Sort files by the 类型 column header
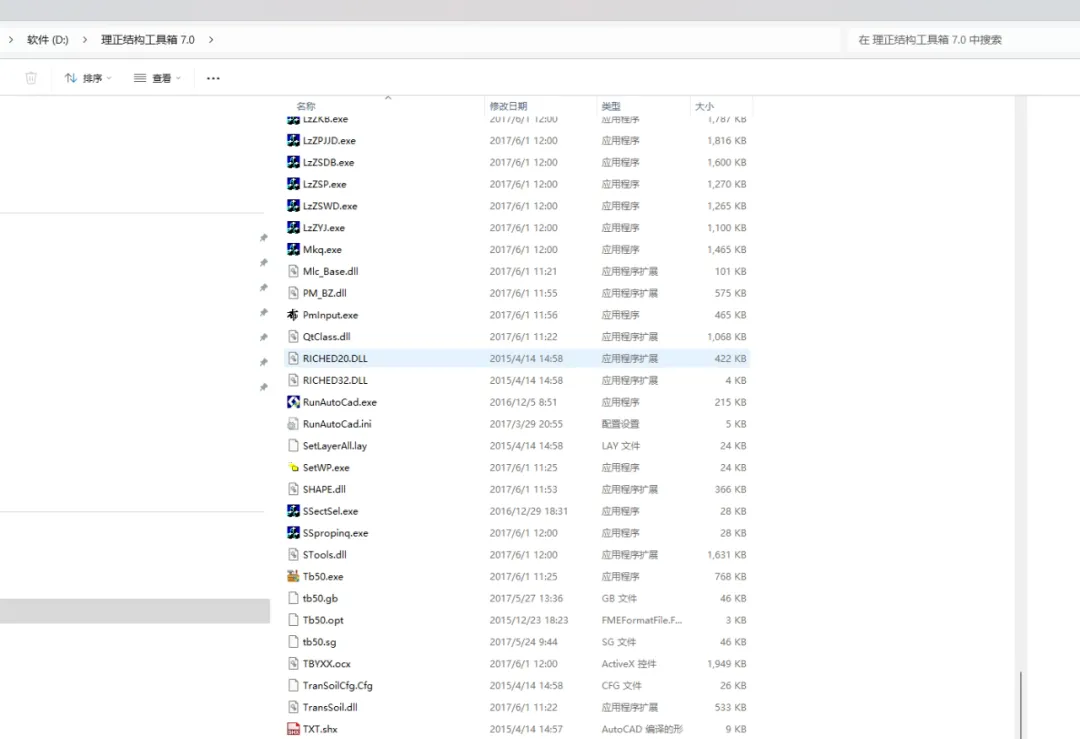Viewport: 1080px width, 739px height. pyautogui.click(x=611, y=106)
